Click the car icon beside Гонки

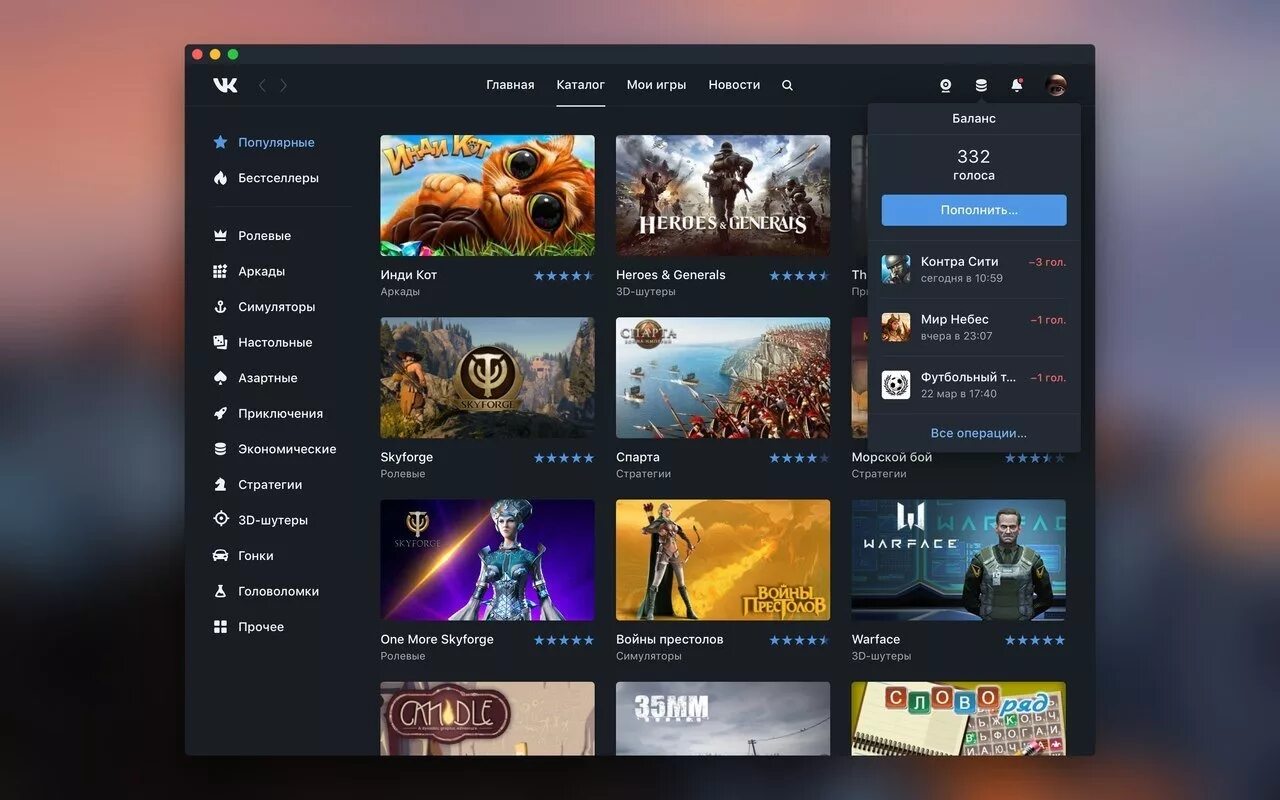220,555
